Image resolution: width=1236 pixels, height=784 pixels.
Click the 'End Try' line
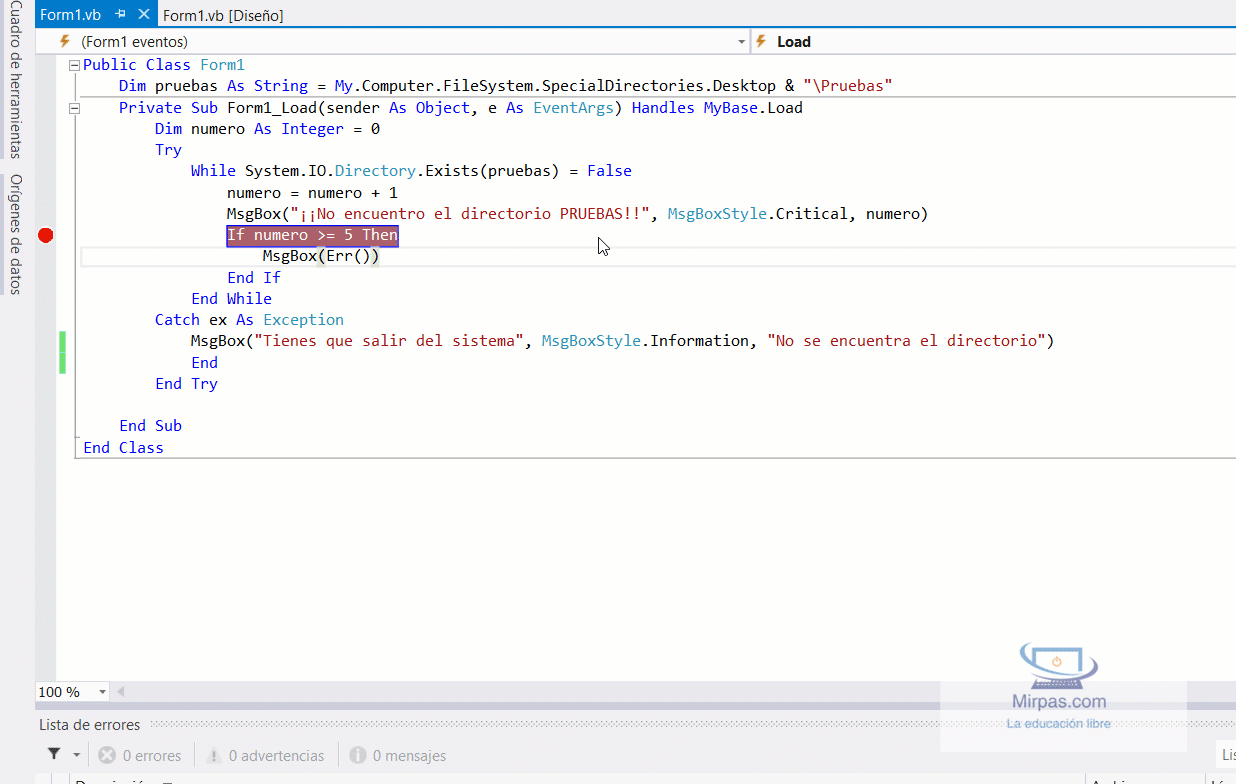pos(186,384)
